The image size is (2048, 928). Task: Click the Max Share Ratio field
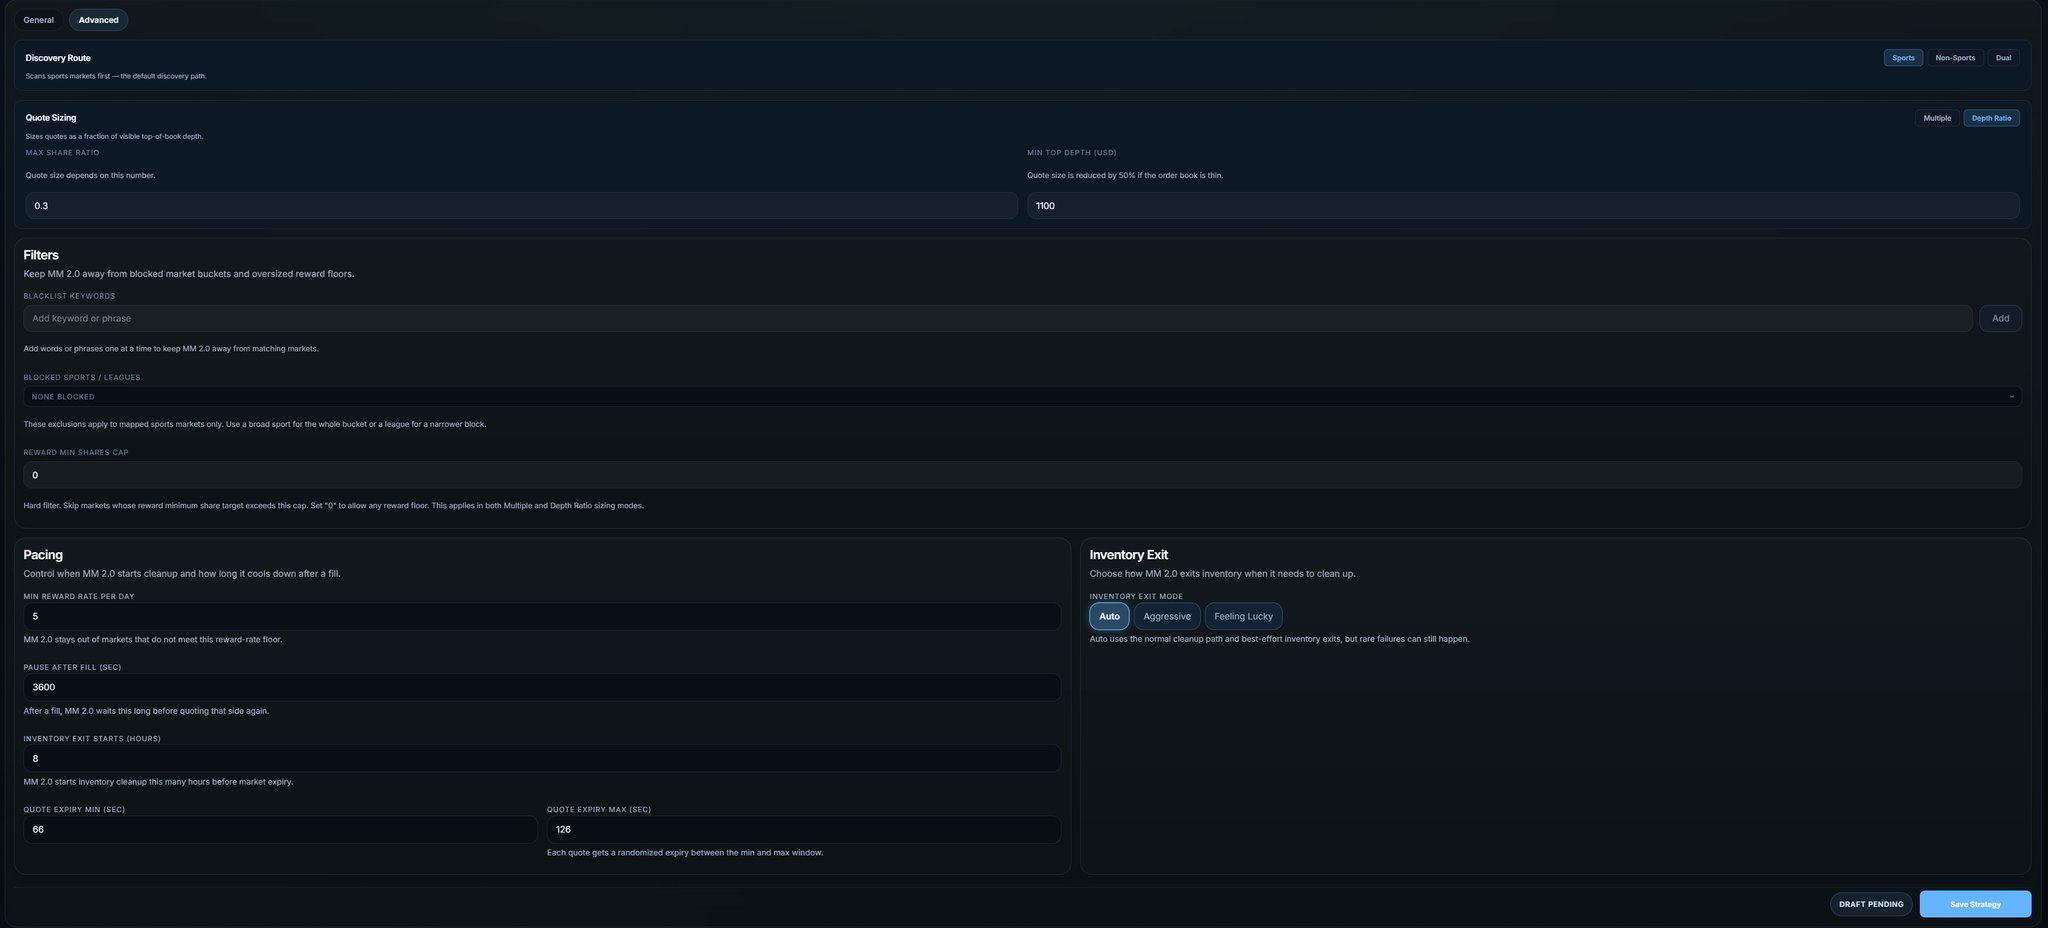[x=520, y=206]
